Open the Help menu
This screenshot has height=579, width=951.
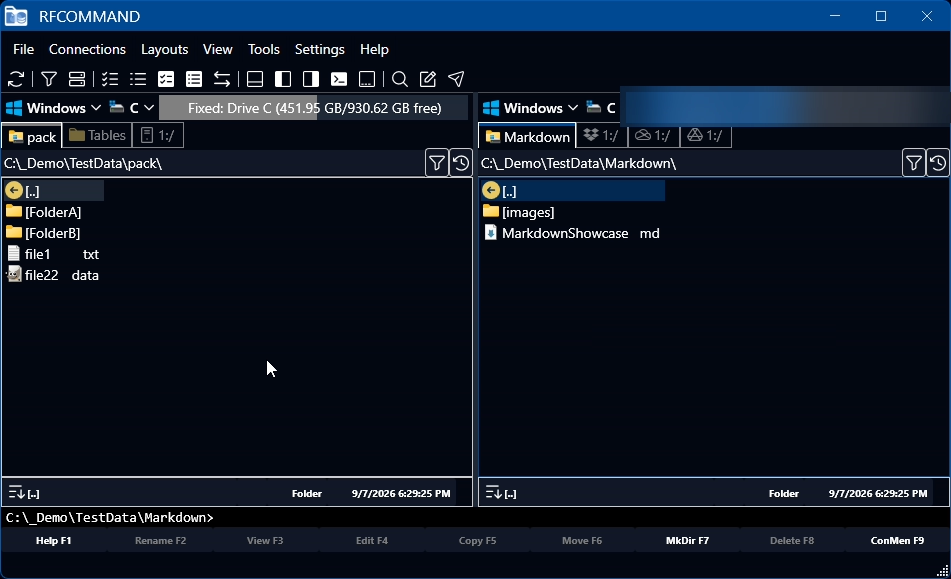point(374,49)
